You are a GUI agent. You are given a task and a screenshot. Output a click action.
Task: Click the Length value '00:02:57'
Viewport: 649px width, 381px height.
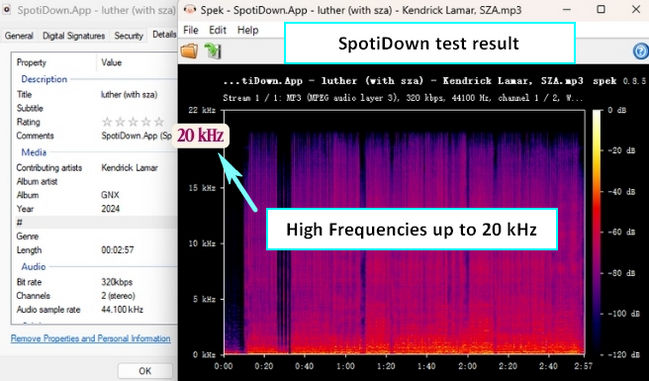click(118, 250)
